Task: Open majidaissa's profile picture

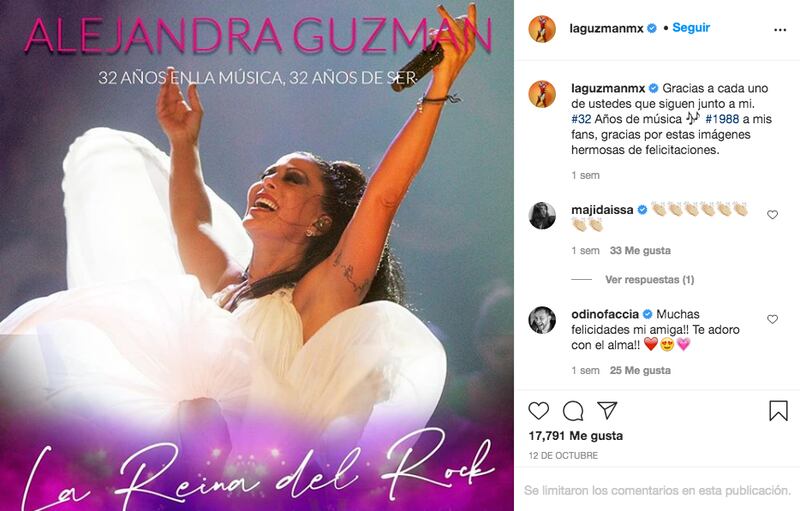Action: (x=542, y=215)
